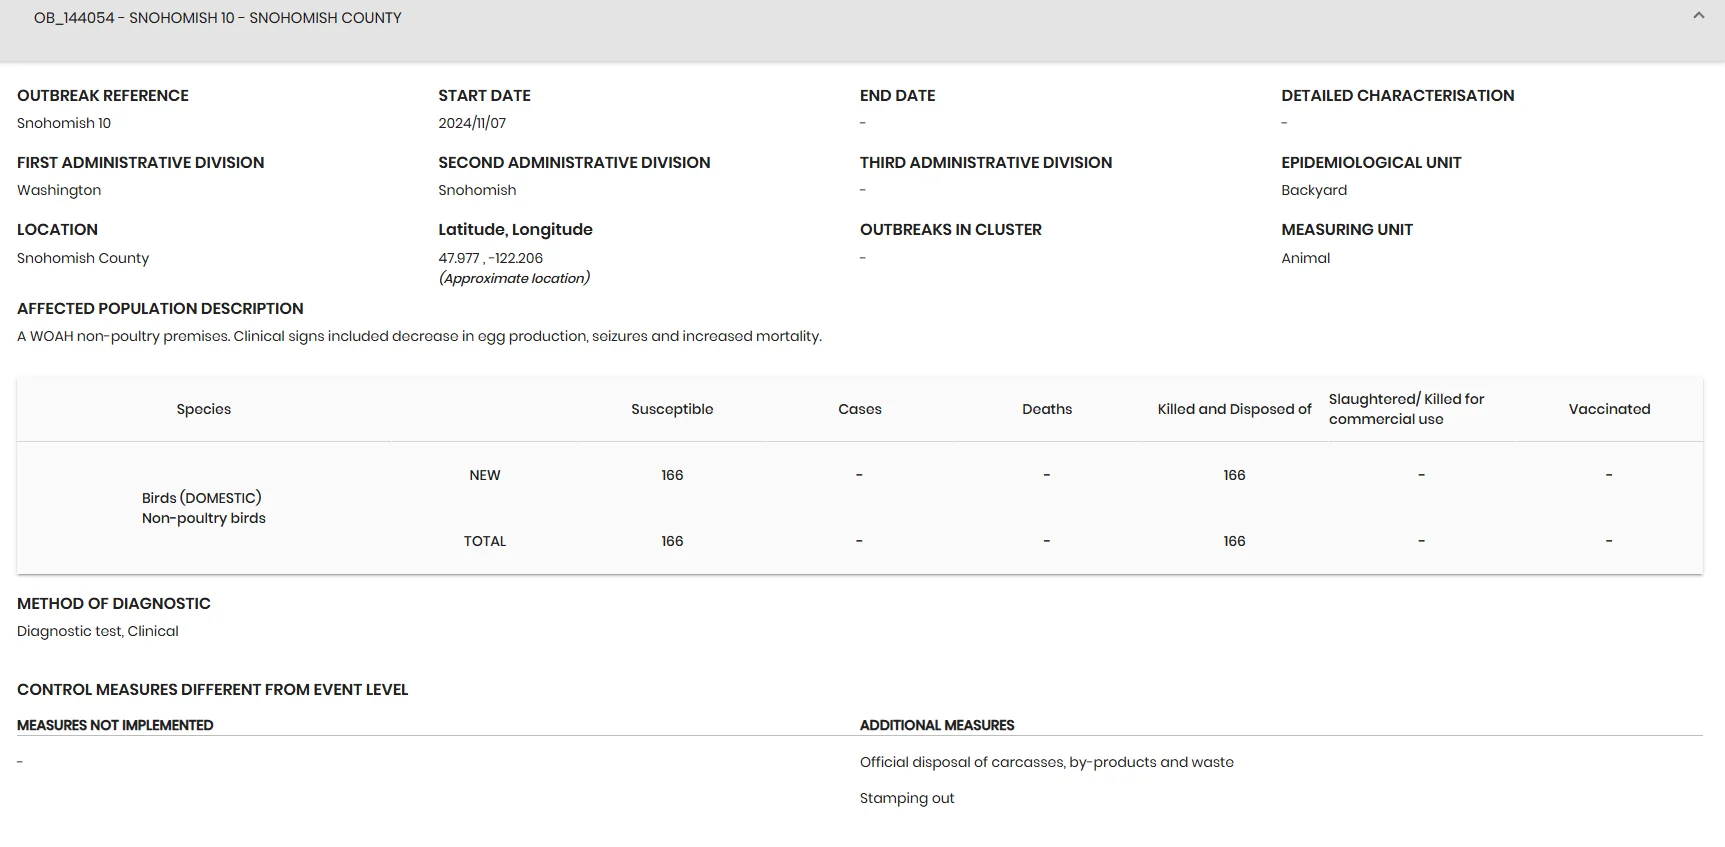Select the Susceptible column header
The height and width of the screenshot is (847, 1725).
tap(672, 409)
